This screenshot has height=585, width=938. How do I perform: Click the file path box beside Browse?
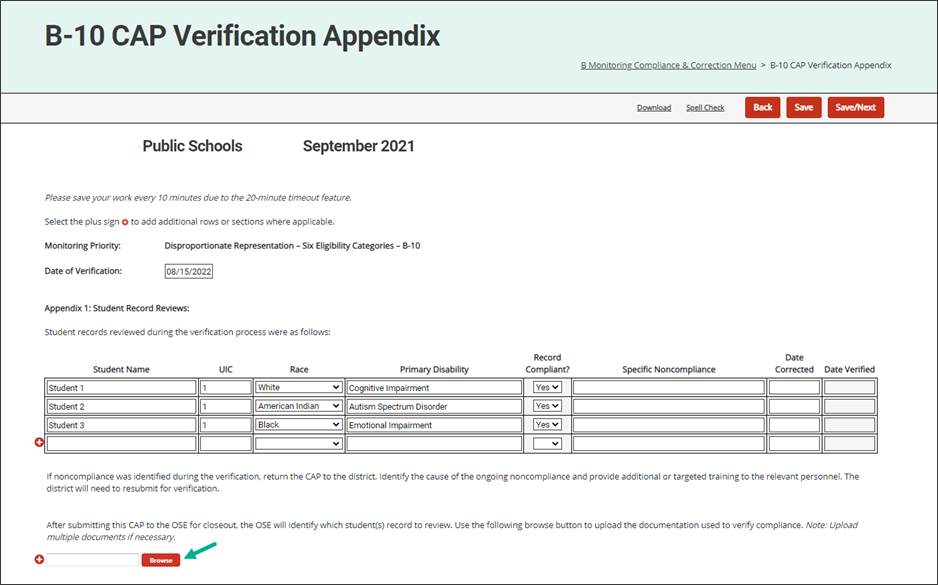93,560
